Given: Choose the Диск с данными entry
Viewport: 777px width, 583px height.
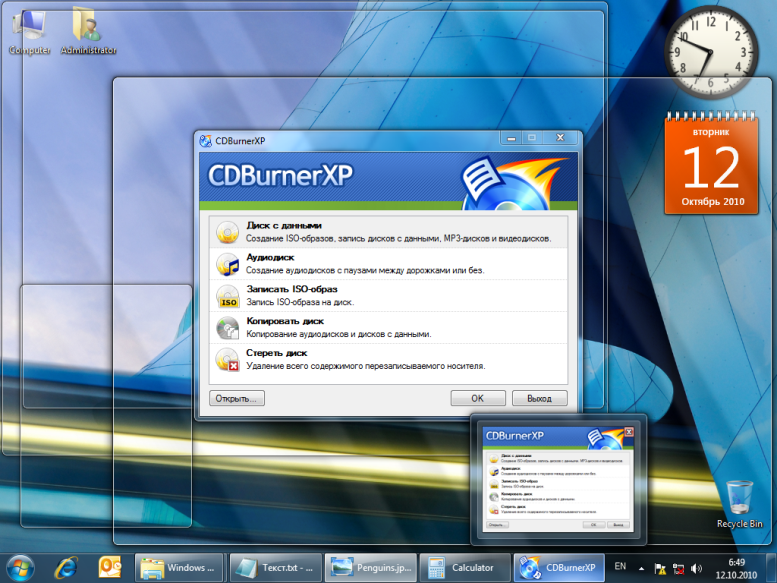Looking at the screenshot, I should 388,232.
